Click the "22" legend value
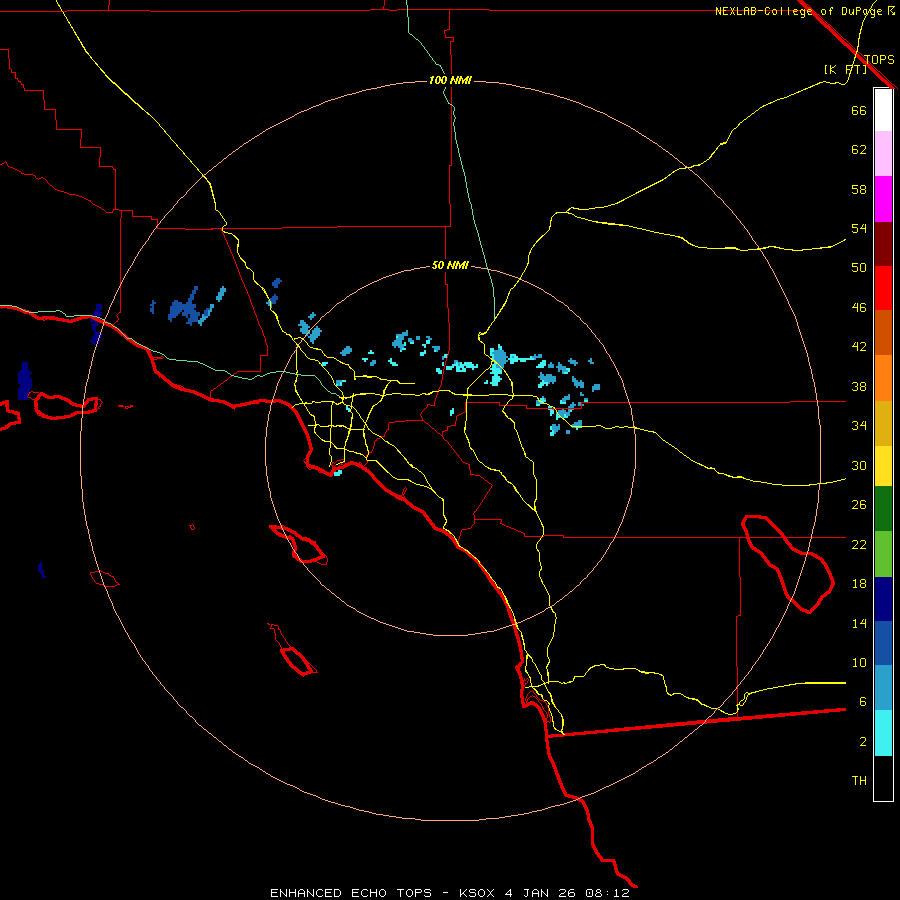 859,544
